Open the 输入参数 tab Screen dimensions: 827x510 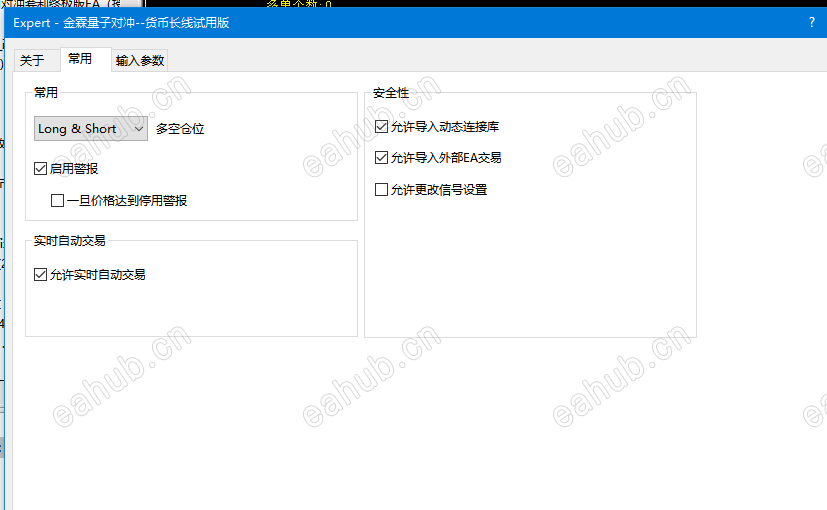point(140,61)
